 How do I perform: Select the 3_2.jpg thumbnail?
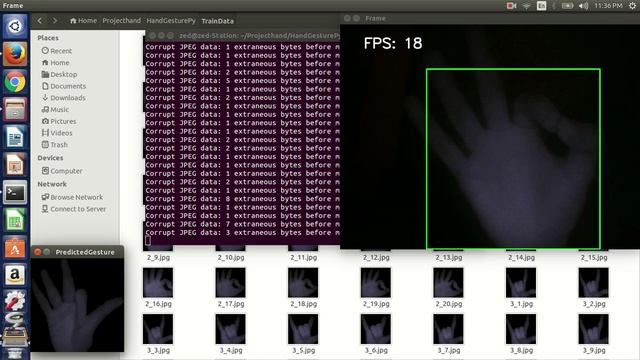coord(593,282)
